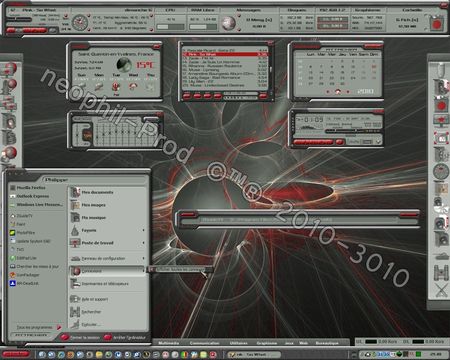Select Muse - Undisclosed Desires track
Viewport: 450px width, 360px height.
[224, 85]
